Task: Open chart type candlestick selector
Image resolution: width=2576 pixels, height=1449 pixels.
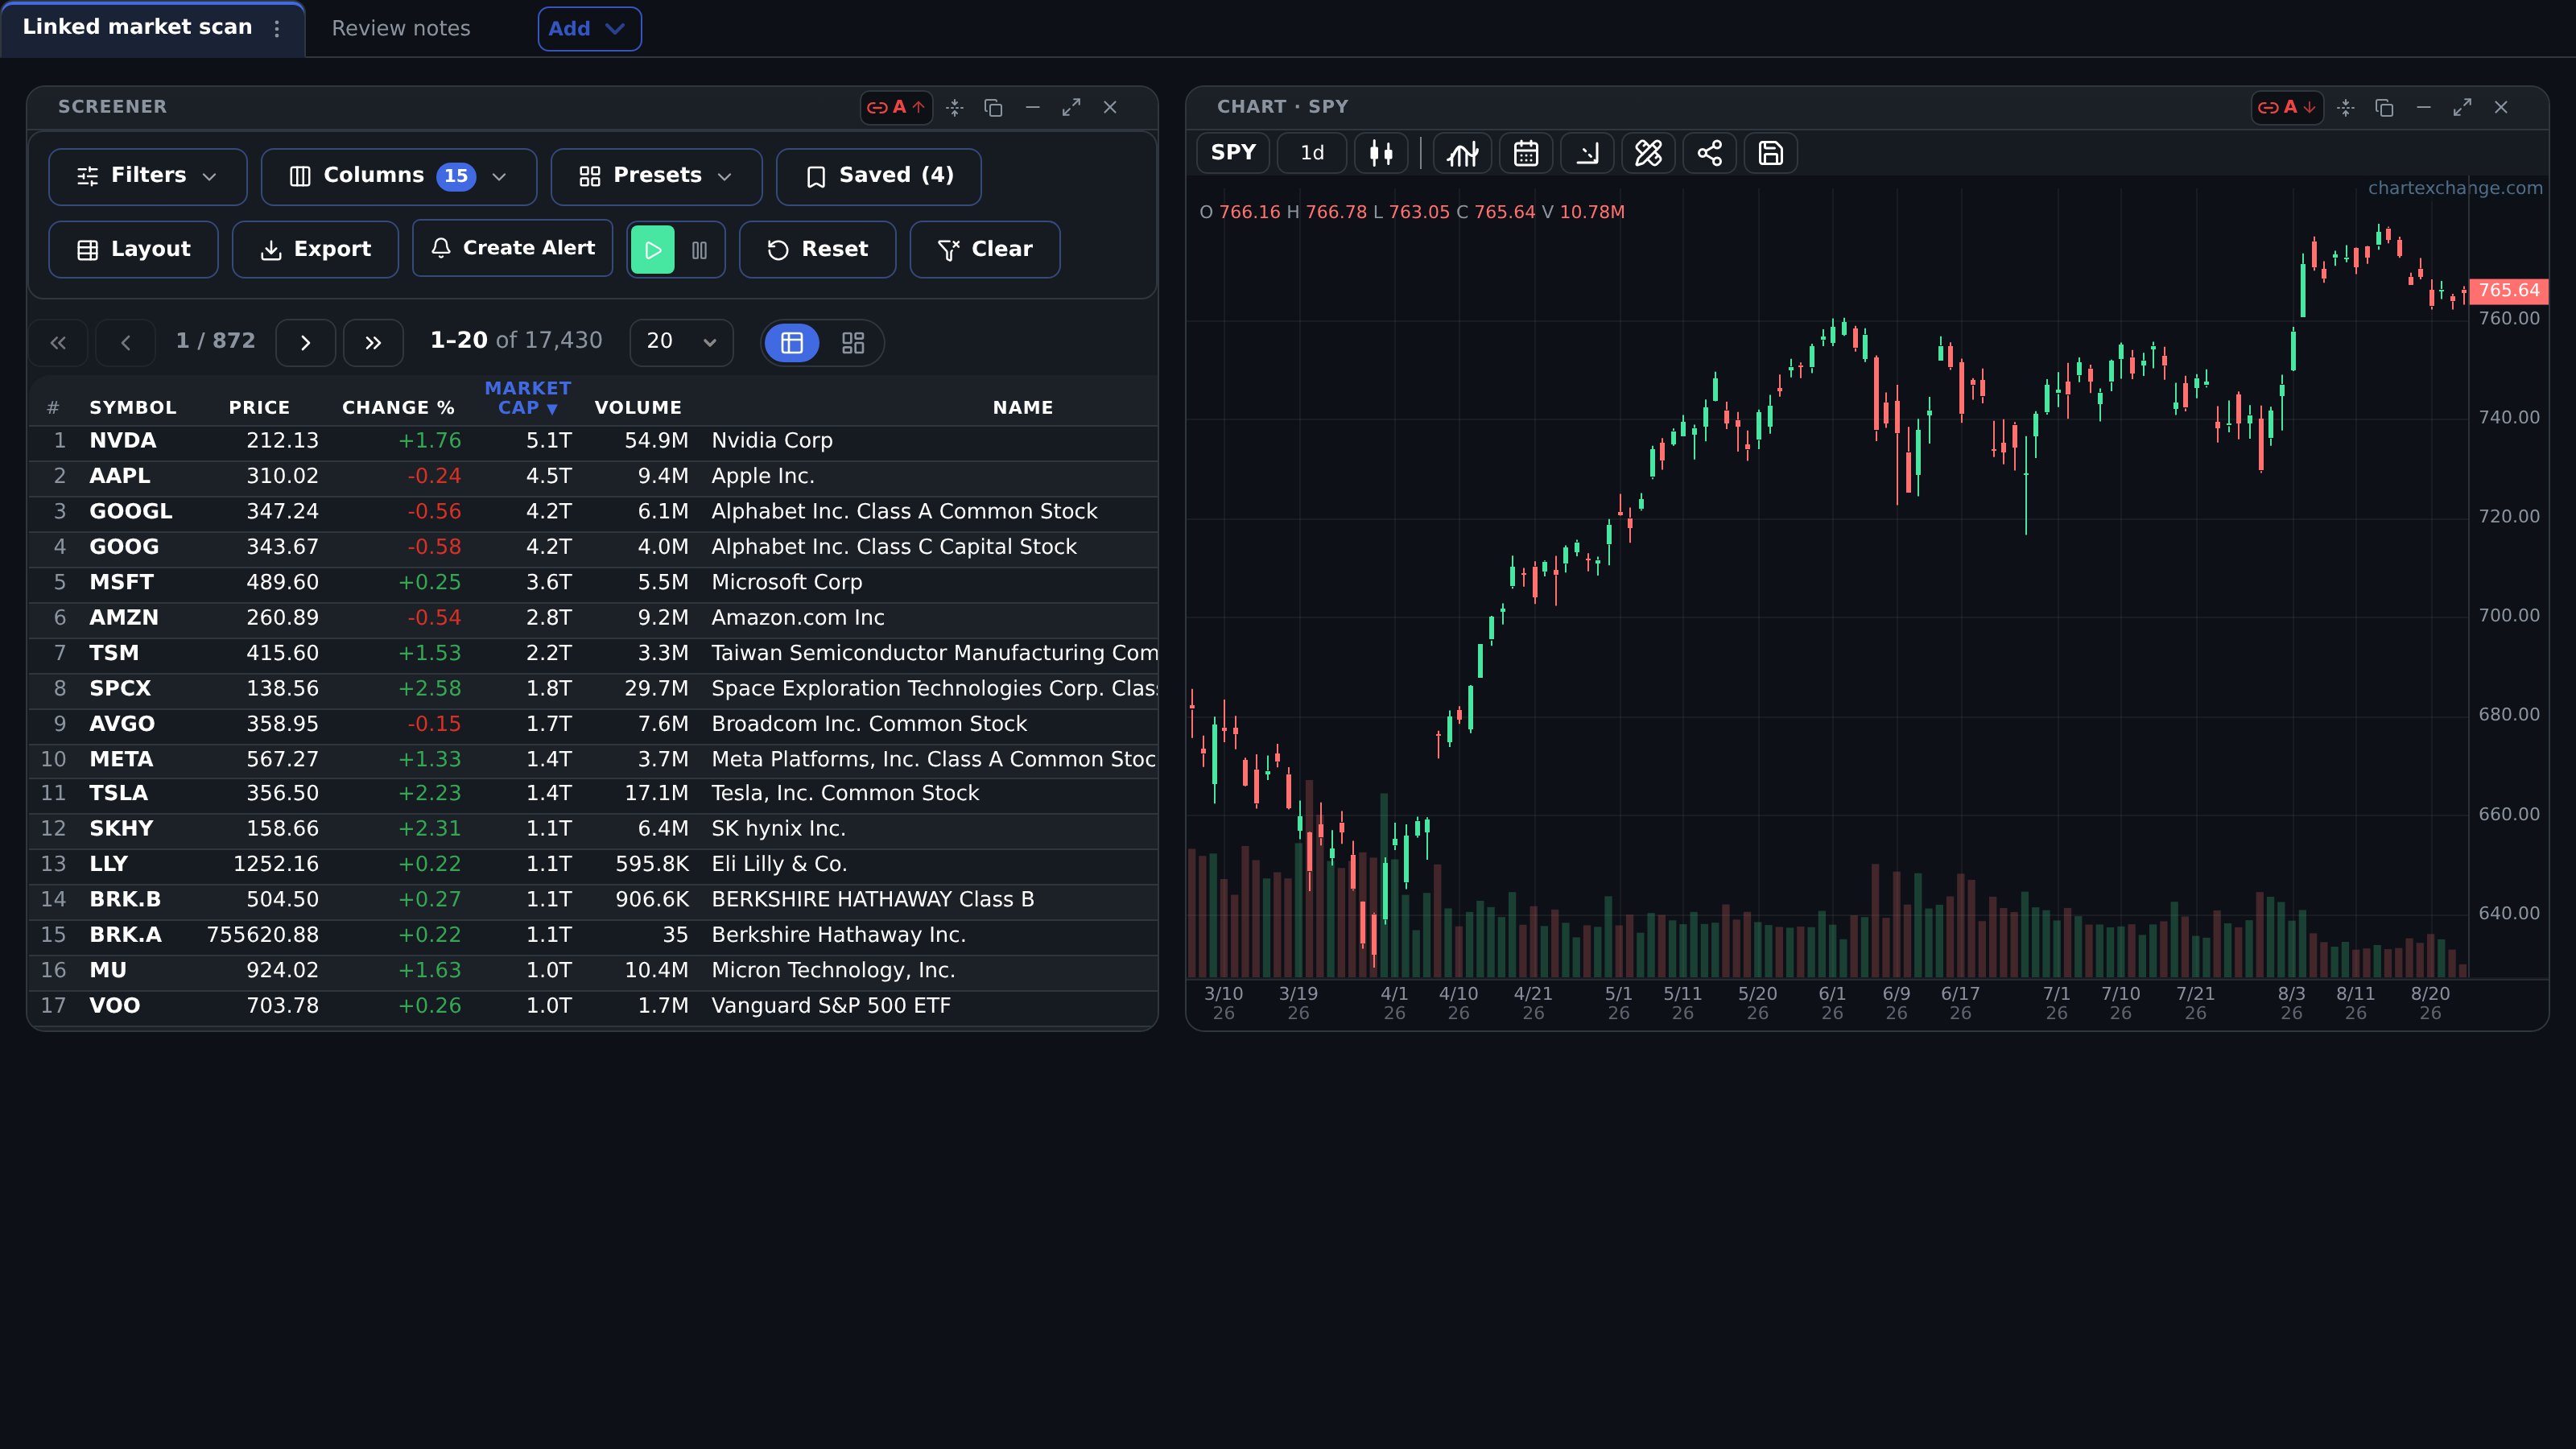Action: pos(1381,153)
